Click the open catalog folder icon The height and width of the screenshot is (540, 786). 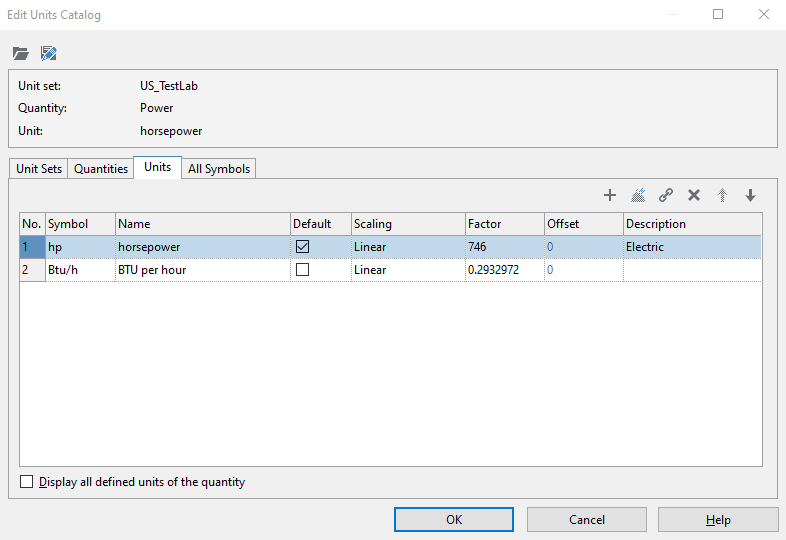click(x=21, y=53)
